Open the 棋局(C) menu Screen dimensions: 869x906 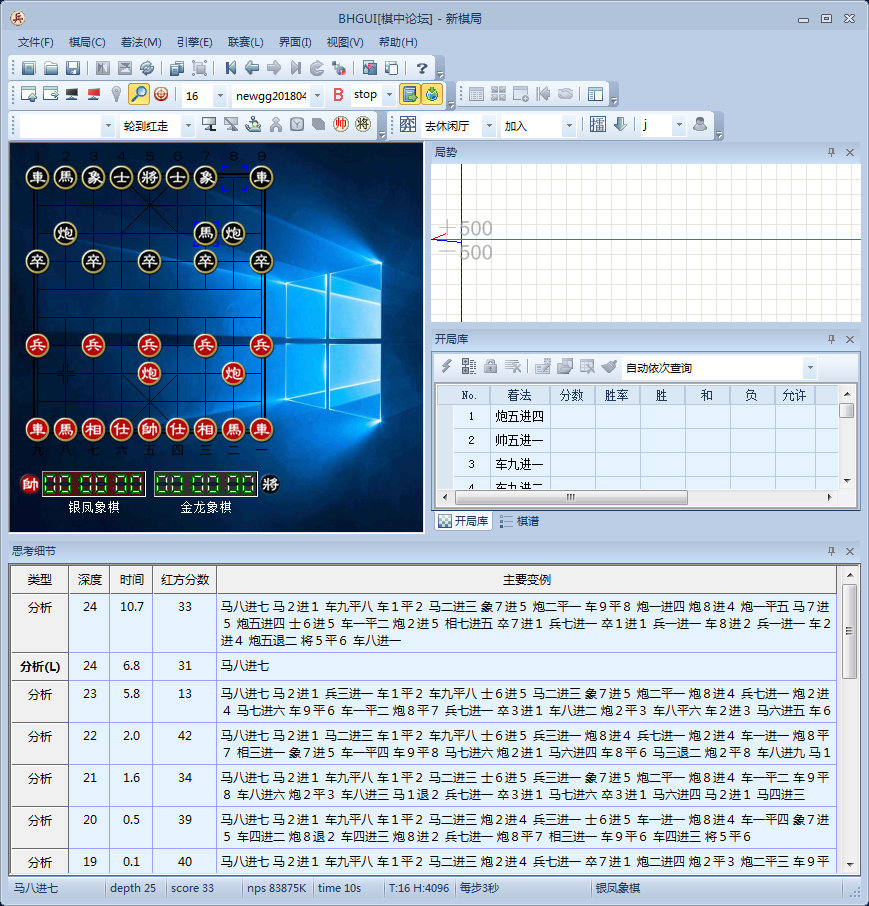[87, 42]
